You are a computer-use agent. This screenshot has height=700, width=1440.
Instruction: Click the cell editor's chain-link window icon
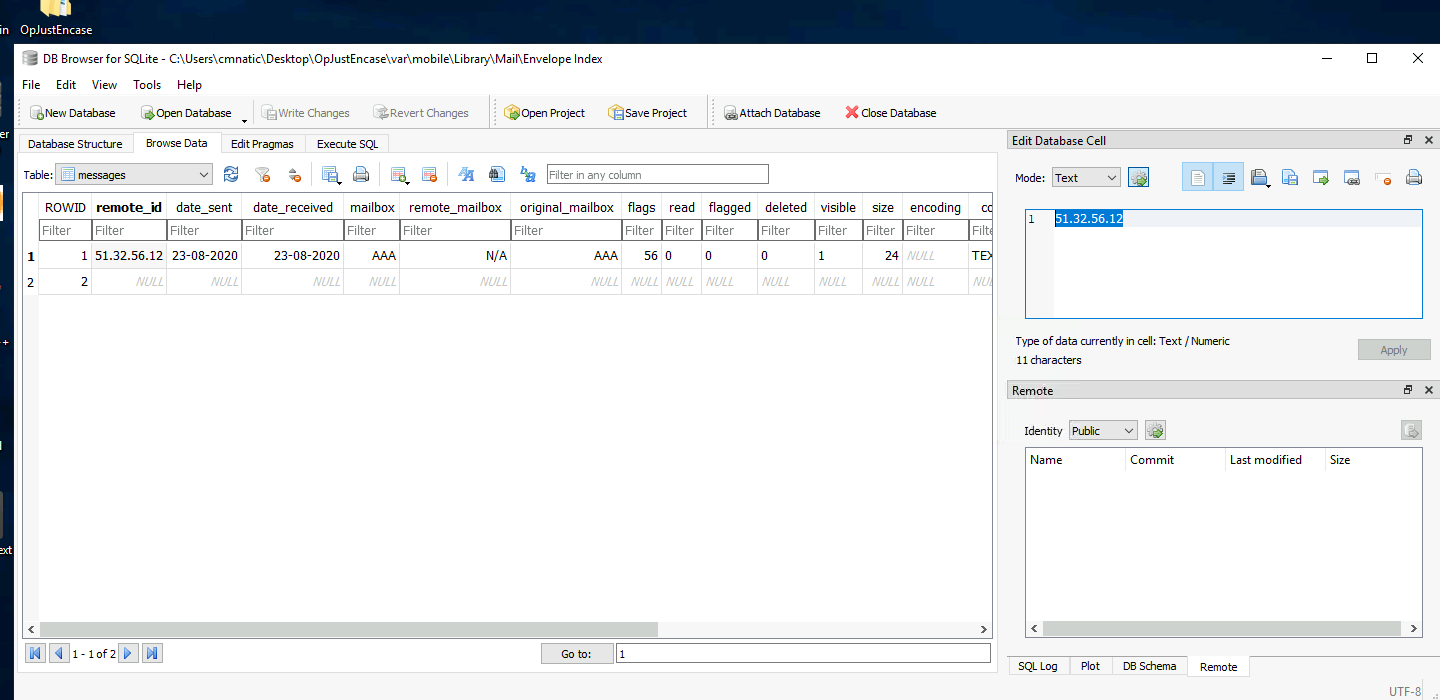point(1352,178)
